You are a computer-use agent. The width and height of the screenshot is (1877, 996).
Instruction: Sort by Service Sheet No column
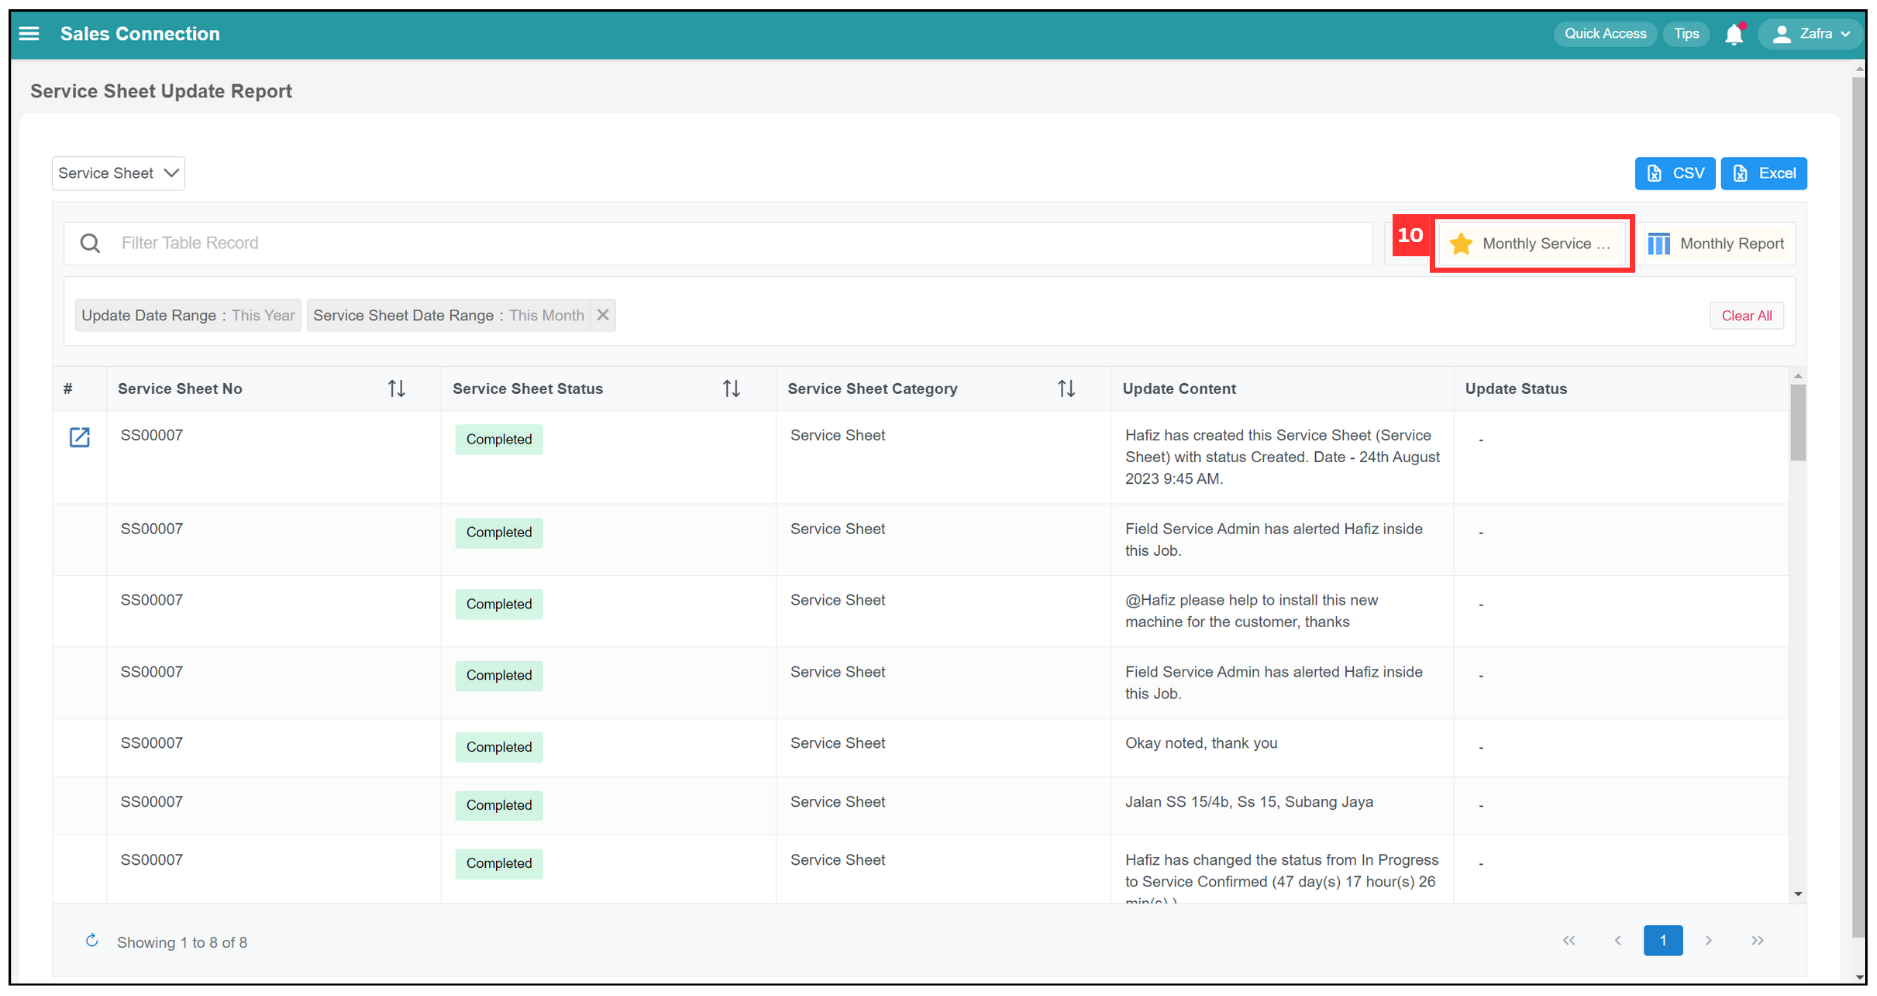(396, 389)
